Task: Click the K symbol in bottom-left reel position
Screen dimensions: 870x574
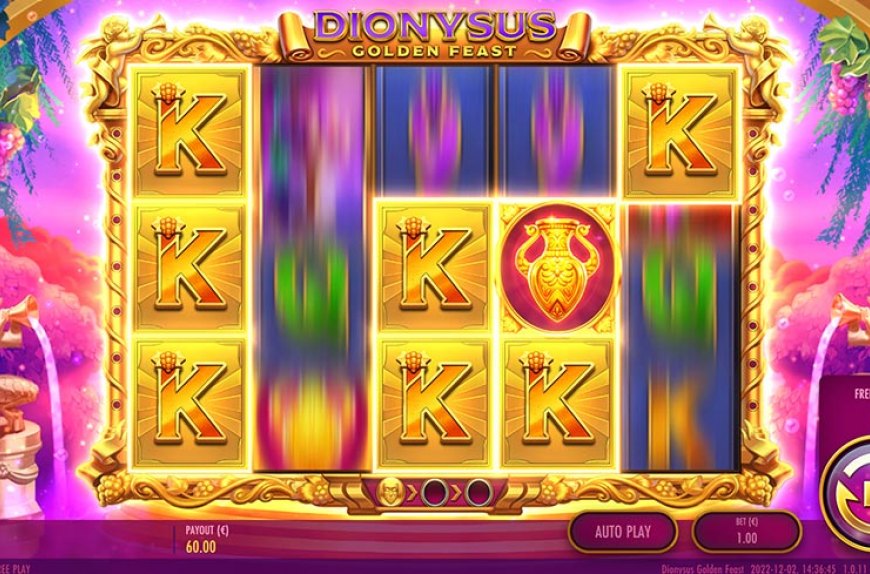Action: click(190, 403)
